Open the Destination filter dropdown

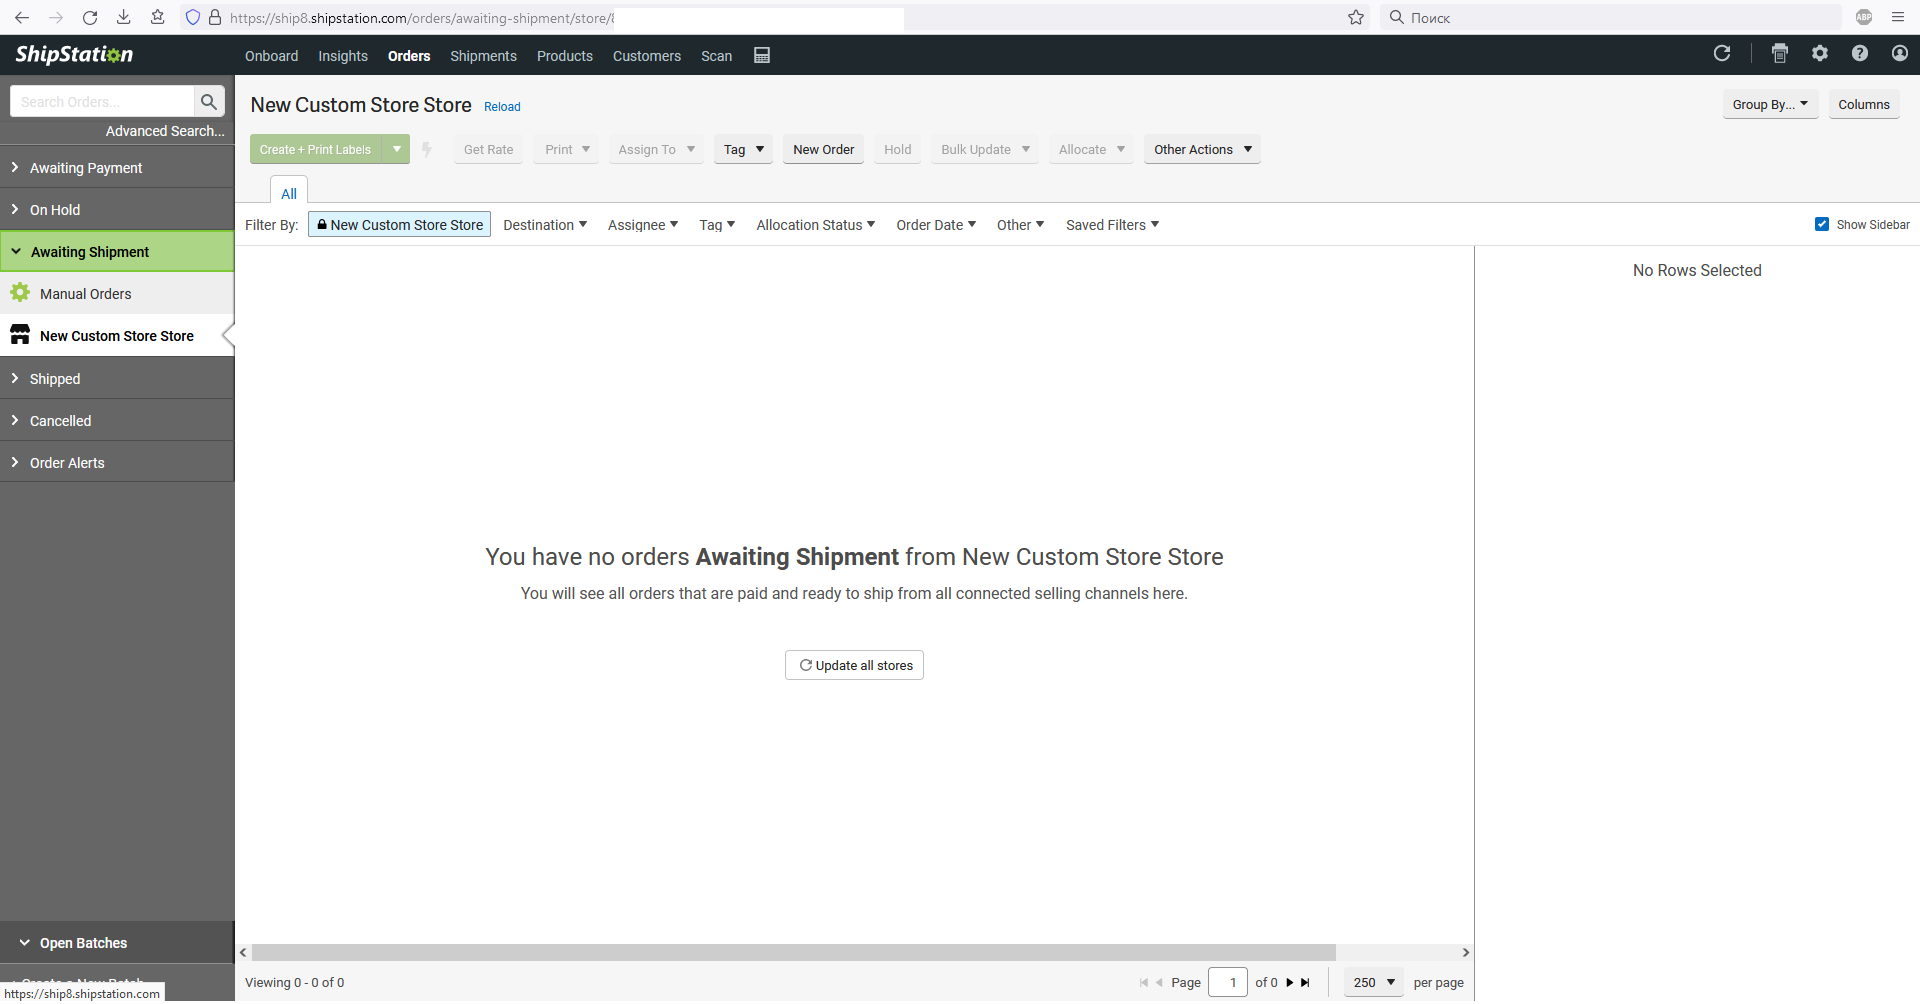point(545,225)
